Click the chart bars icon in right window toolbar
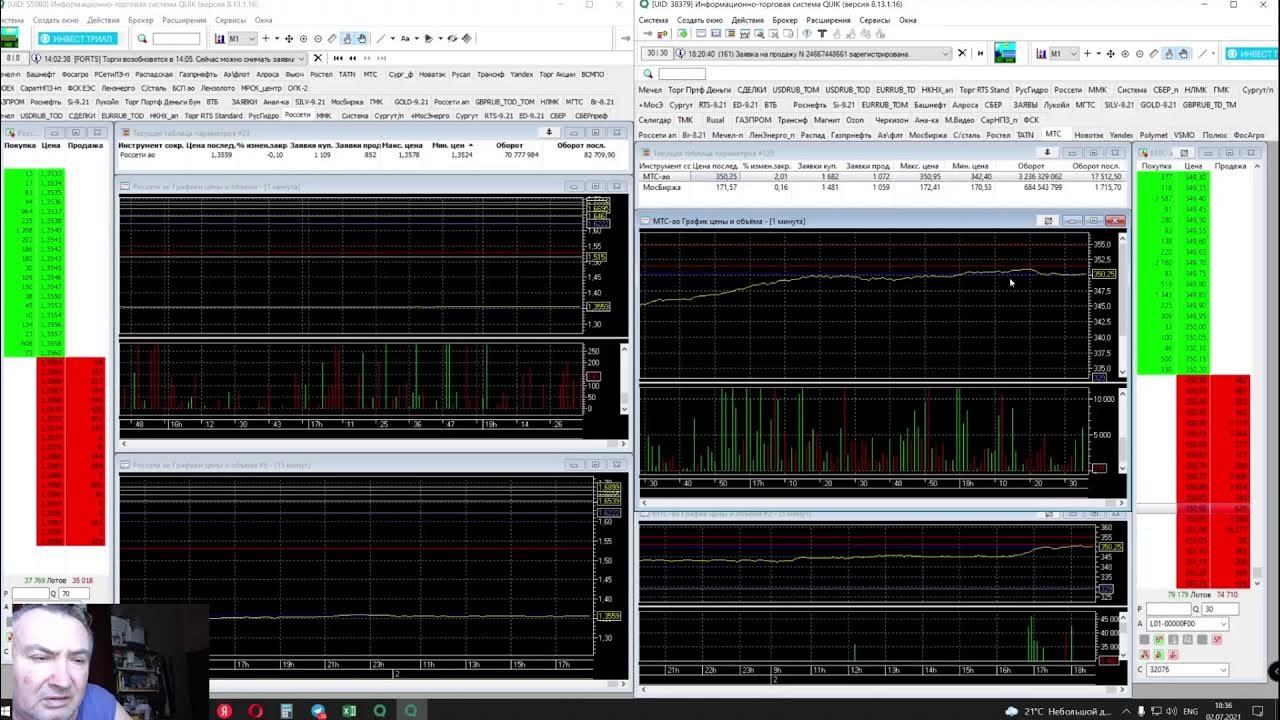The image size is (1280, 720). (x=1039, y=54)
